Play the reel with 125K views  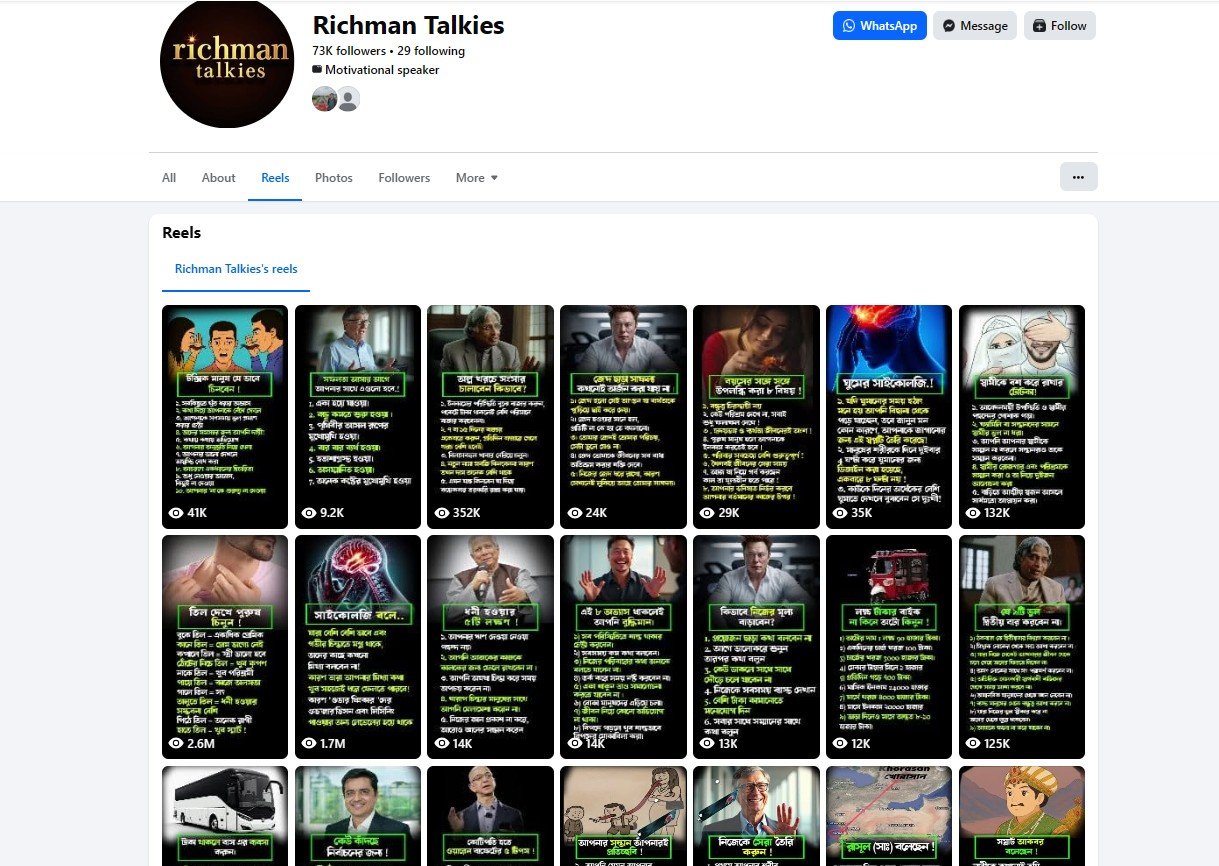coord(1022,647)
